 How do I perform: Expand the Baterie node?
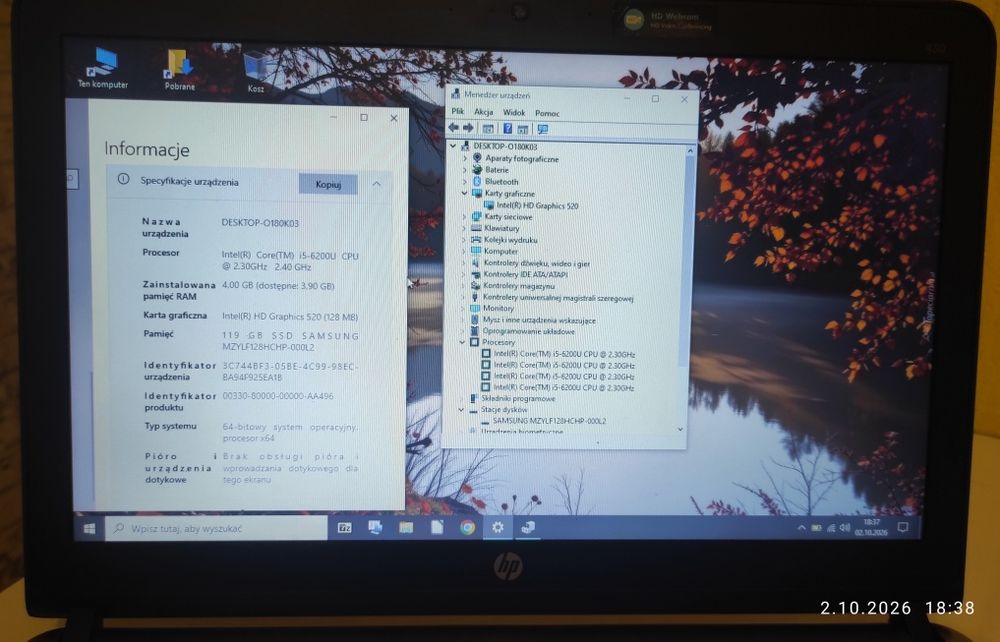point(465,170)
